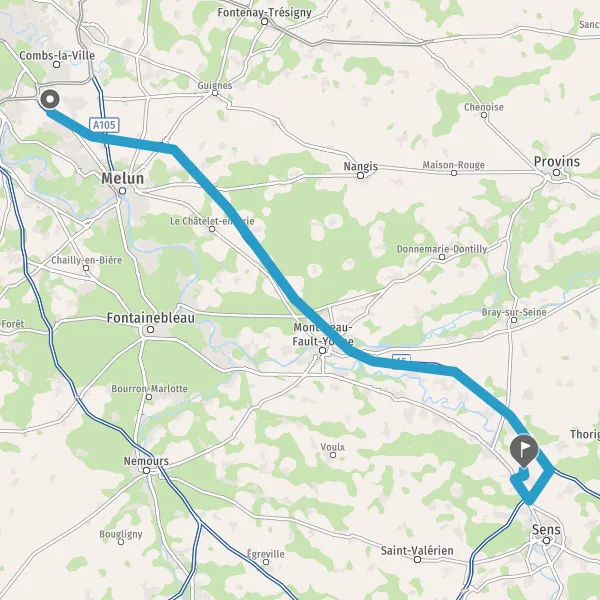Click the A105 highway shield
The width and height of the screenshot is (600, 600).
click(x=104, y=125)
